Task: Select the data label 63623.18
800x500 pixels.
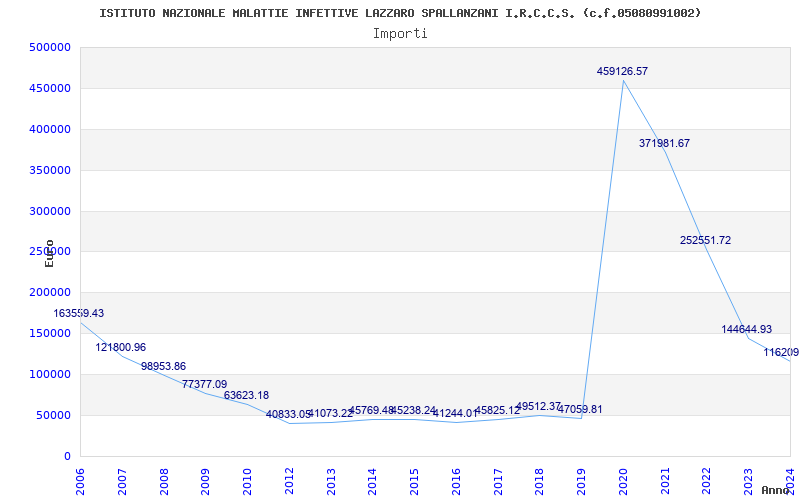Action: point(246,395)
